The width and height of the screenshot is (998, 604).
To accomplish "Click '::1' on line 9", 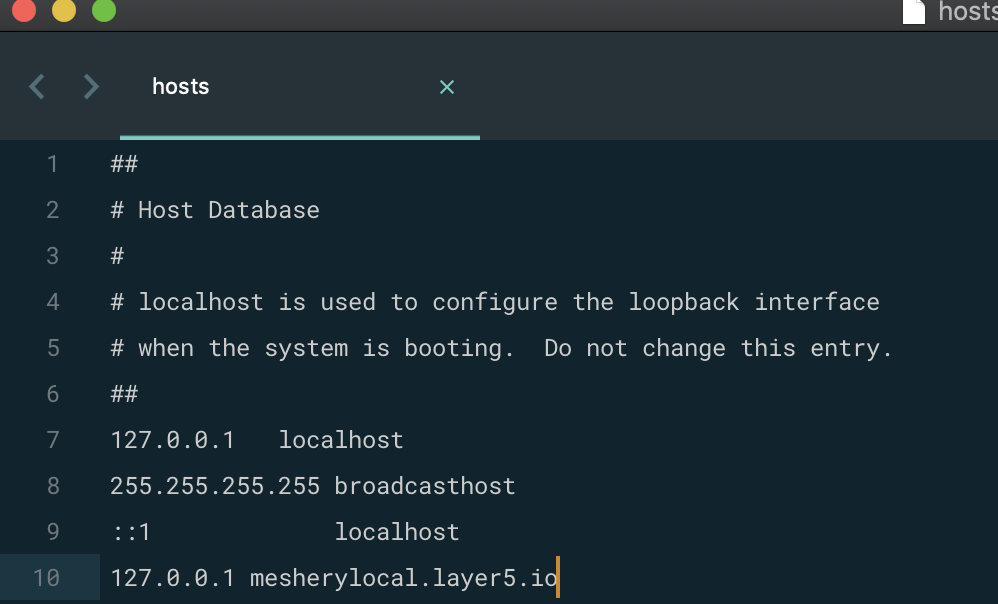I will click(x=131, y=532).
